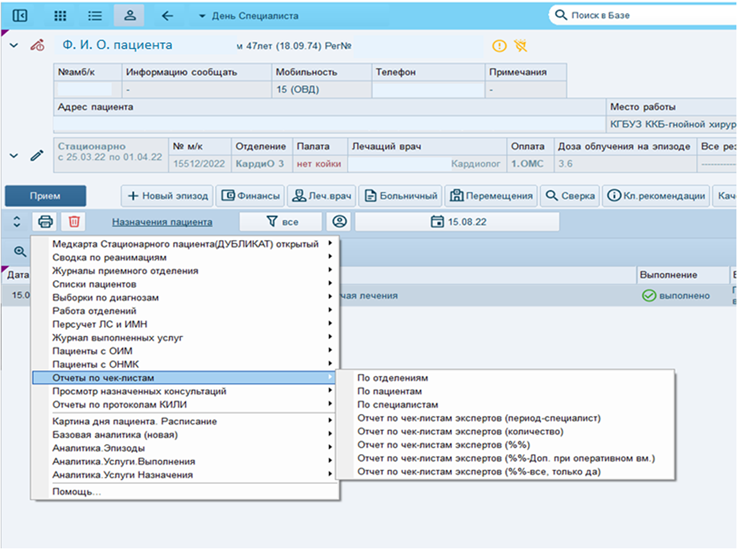738x549 pixels.
Task: Select 'По отделениям' submenu item
Action: (x=393, y=379)
